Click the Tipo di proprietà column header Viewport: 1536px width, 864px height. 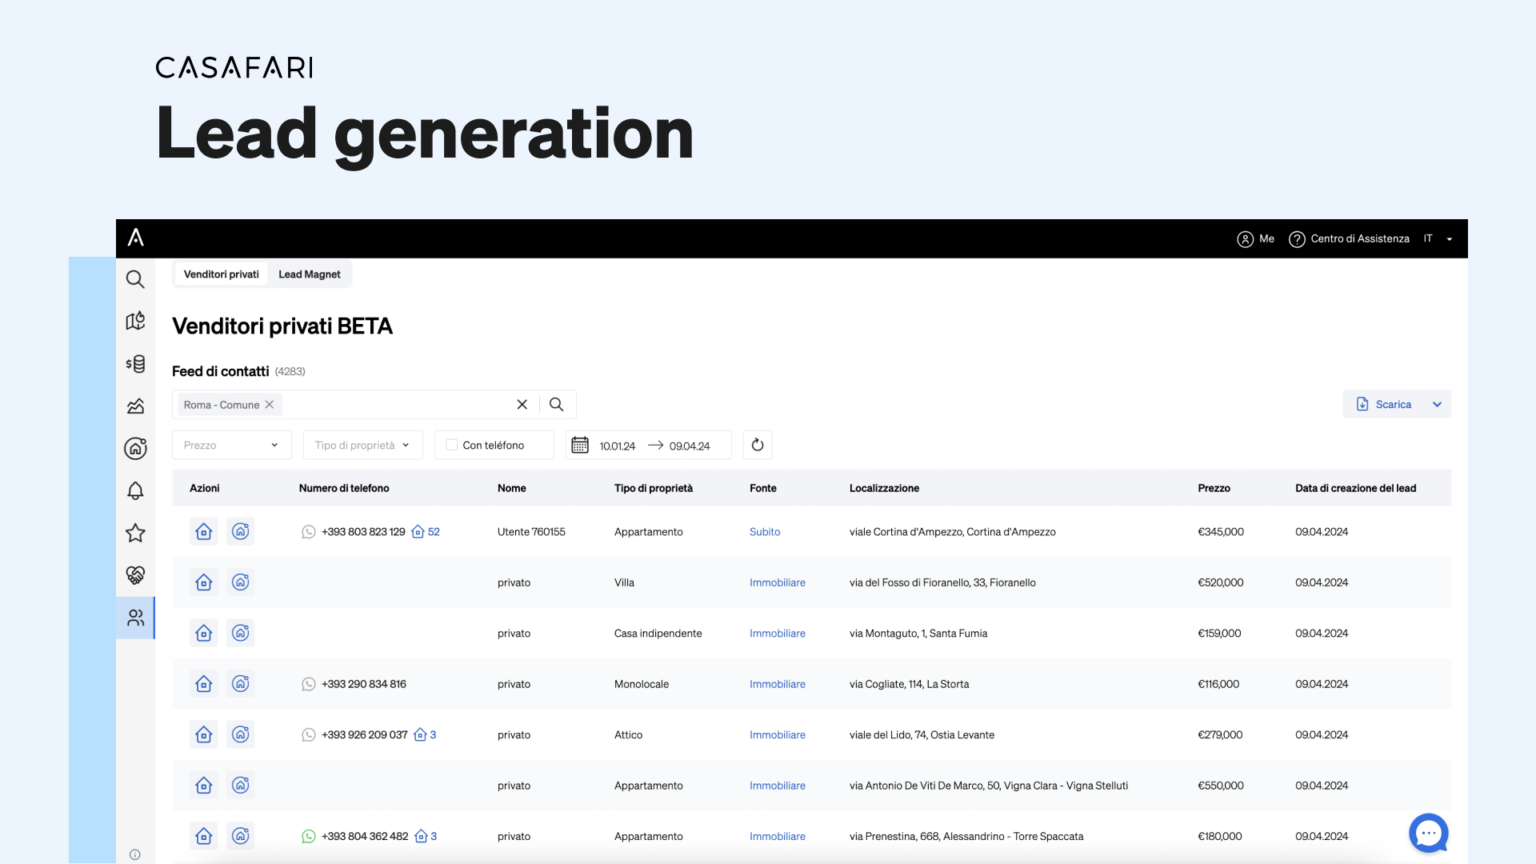[653, 488]
